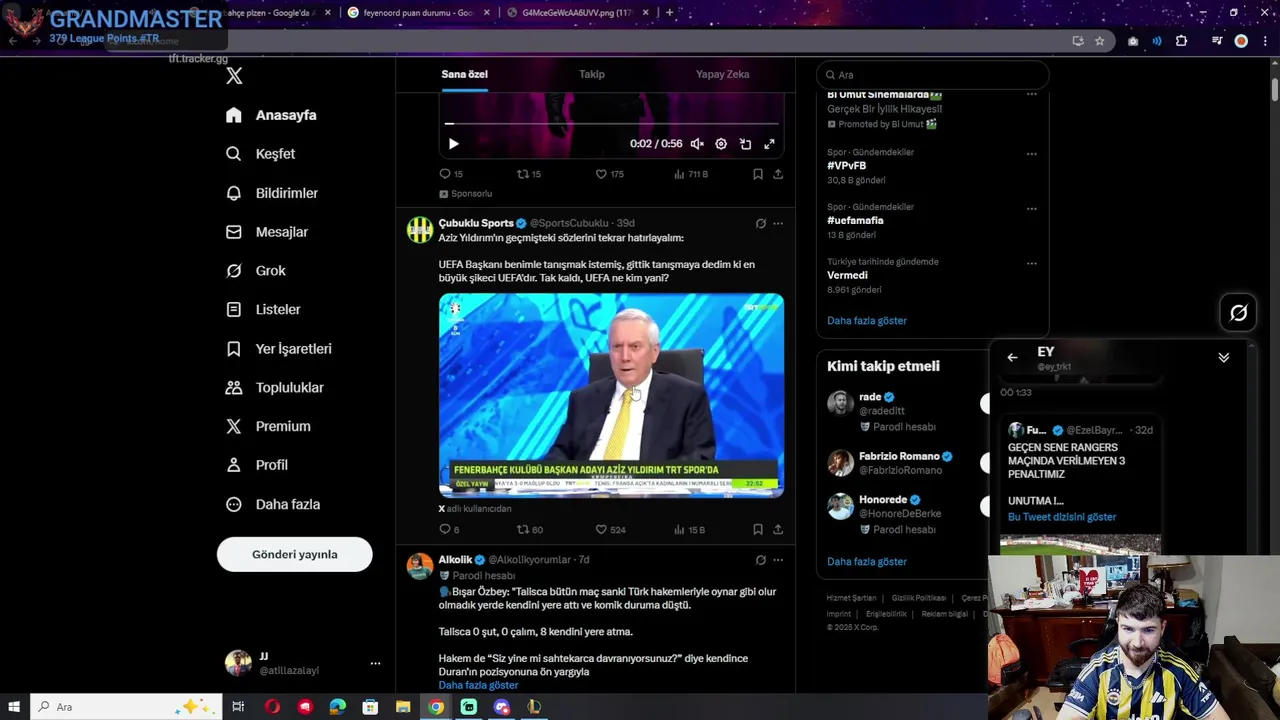Image resolution: width=1280 pixels, height=720 pixels.
Task: Click Gönderi yayınla button
Action: 295,554
